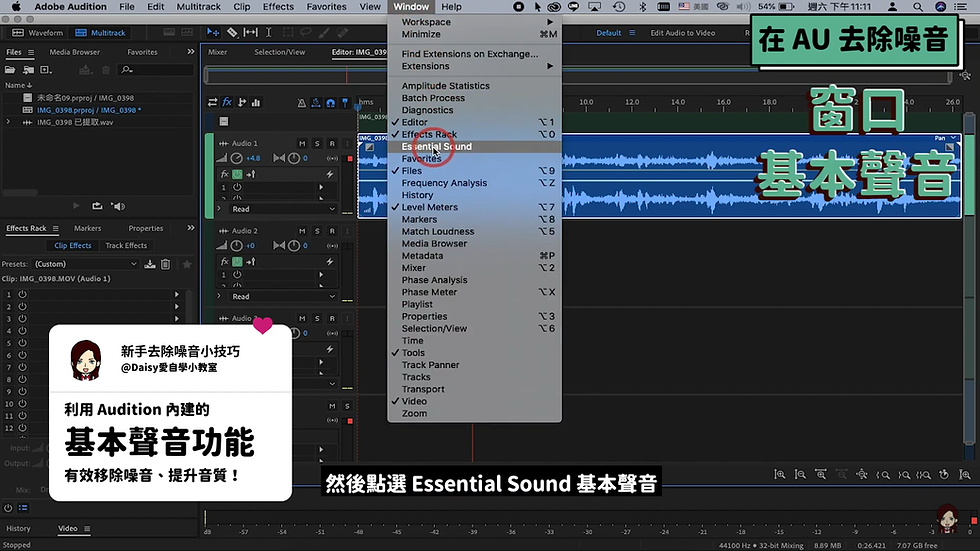980x551 pixels.
Task: Click the Import file icon in Files panel
Action: click(x=28, y=70)
